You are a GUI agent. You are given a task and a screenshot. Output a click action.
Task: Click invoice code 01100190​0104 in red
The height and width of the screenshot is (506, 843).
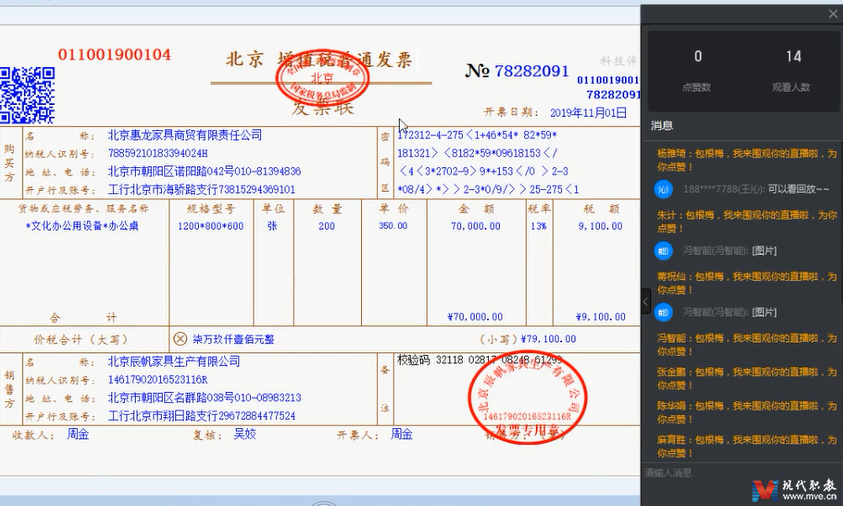coord(115,55)
